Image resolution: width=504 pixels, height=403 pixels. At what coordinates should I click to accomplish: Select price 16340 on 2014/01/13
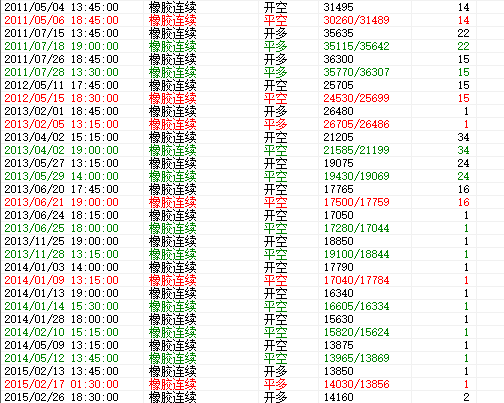point(338,293)
